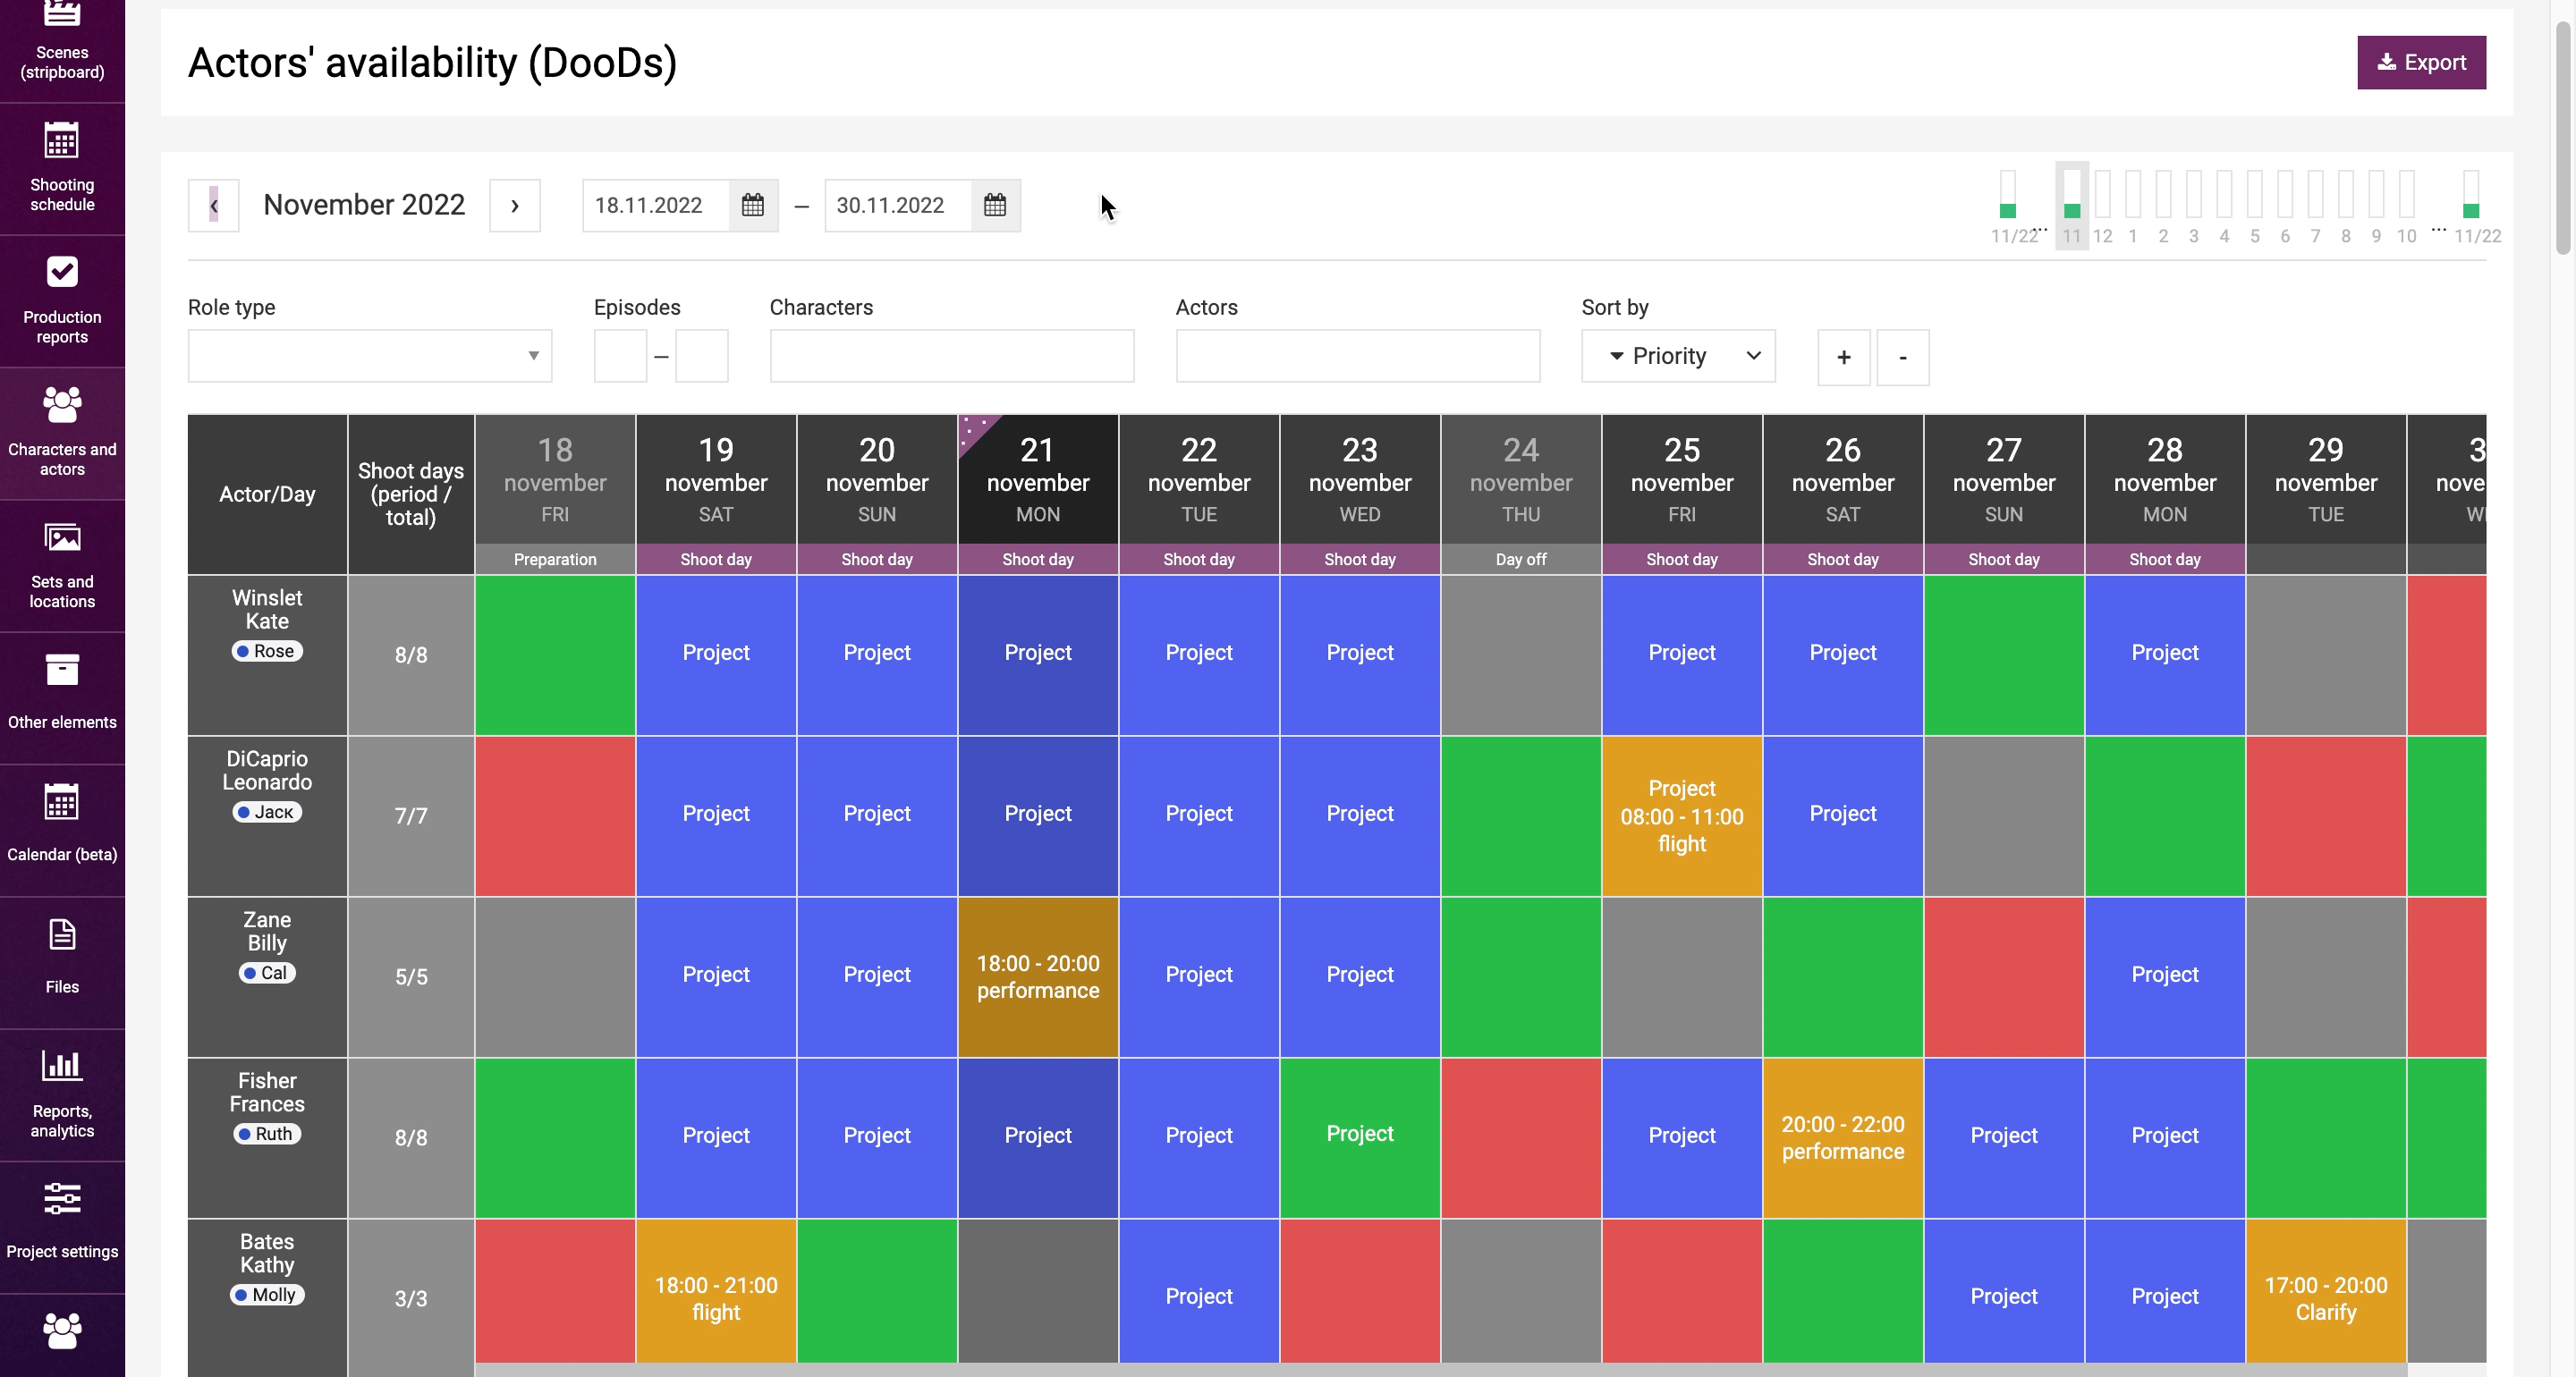This screenshot has height=1377, width=2576.
Task: Click the second Episodes number field
Action: (702, 356)
